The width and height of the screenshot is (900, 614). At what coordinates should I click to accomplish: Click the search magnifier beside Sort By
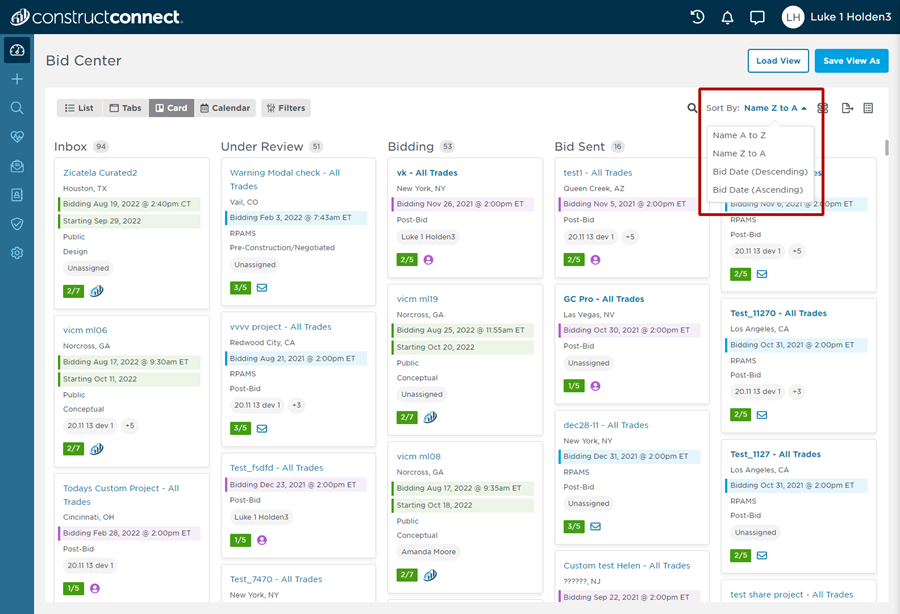[x=692, y=108]
